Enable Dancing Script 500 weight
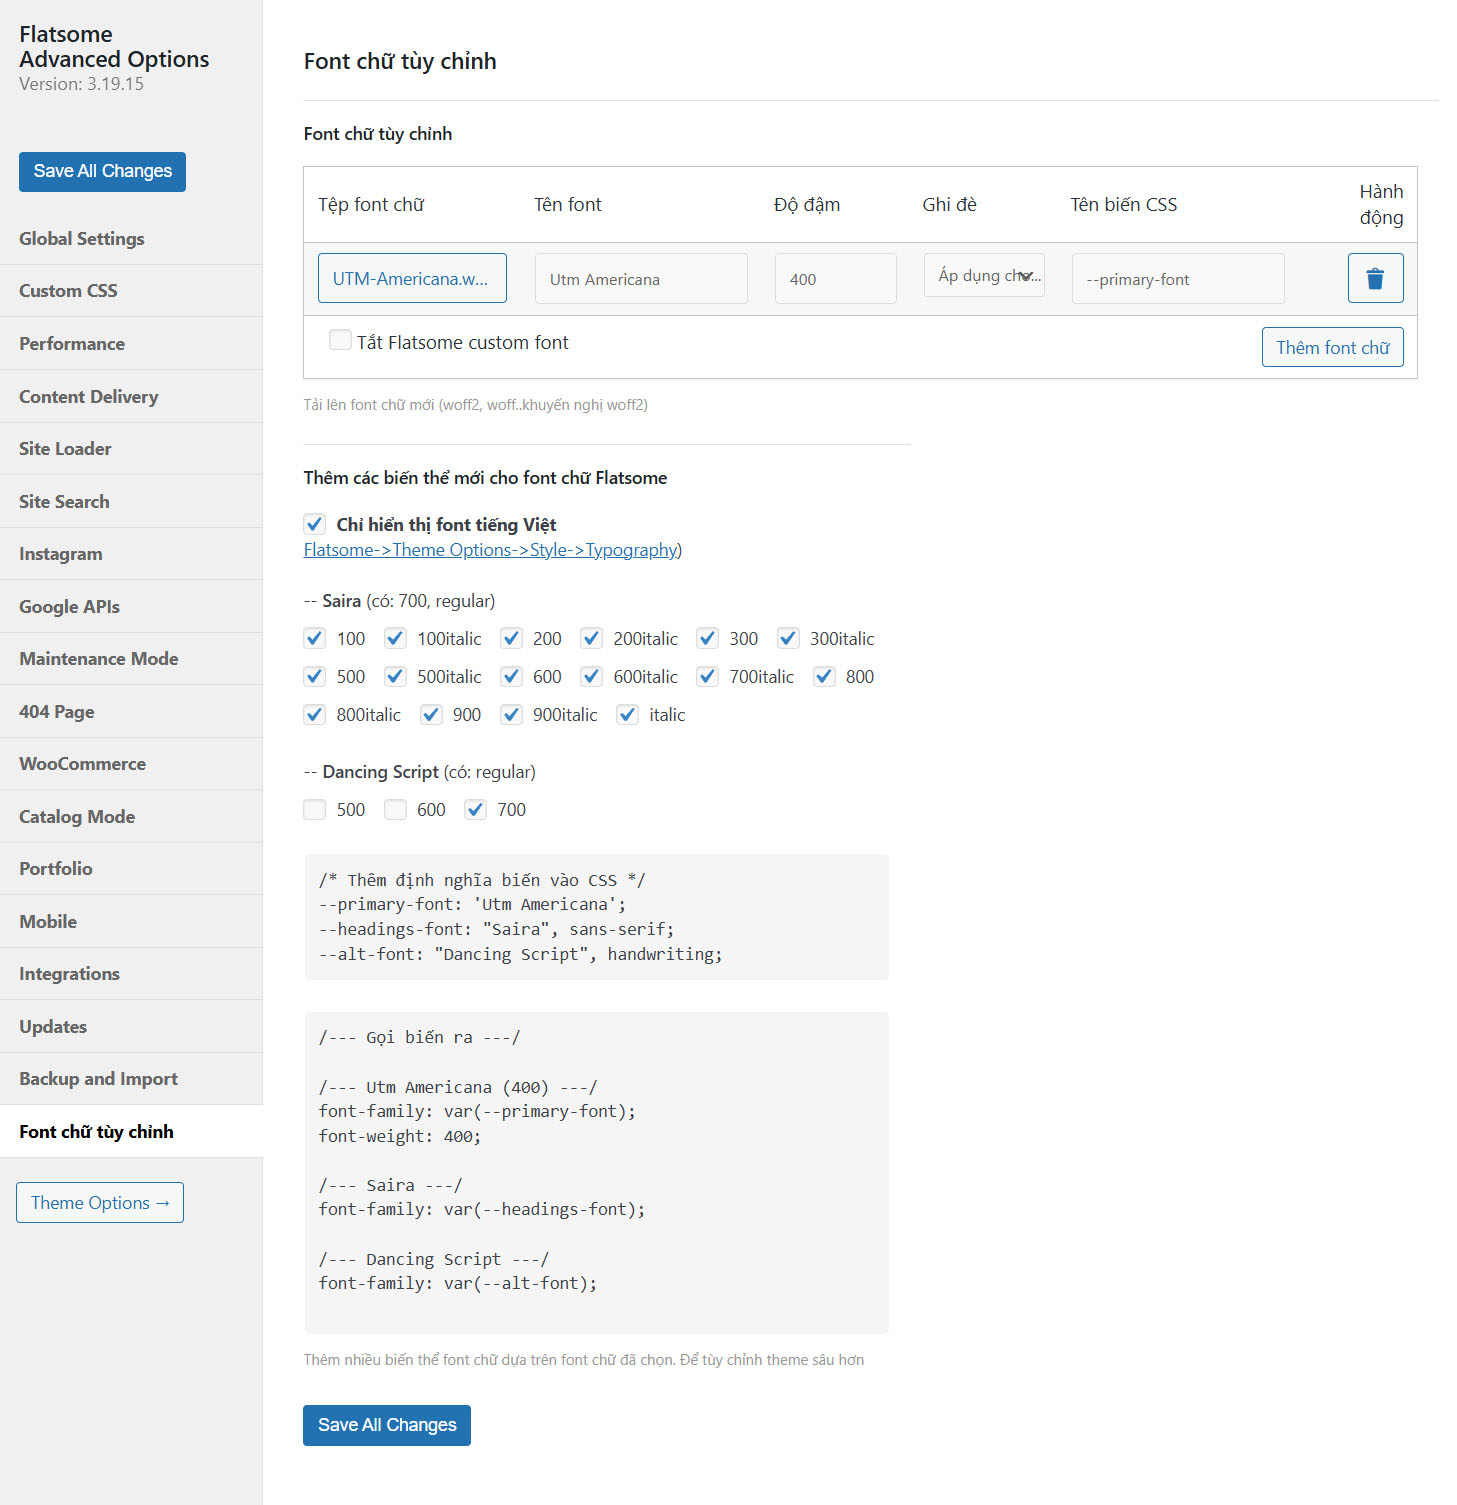Viewport: 1457px width, 1505px height. pyautogui.click(x=314, y=809)
